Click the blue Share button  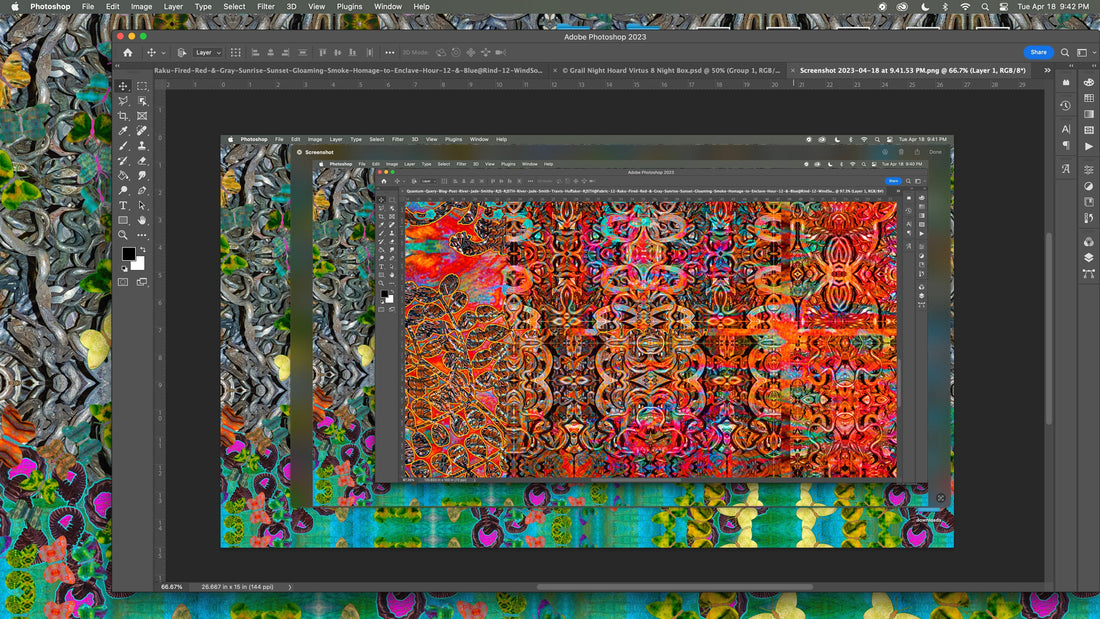[1038, 52]
